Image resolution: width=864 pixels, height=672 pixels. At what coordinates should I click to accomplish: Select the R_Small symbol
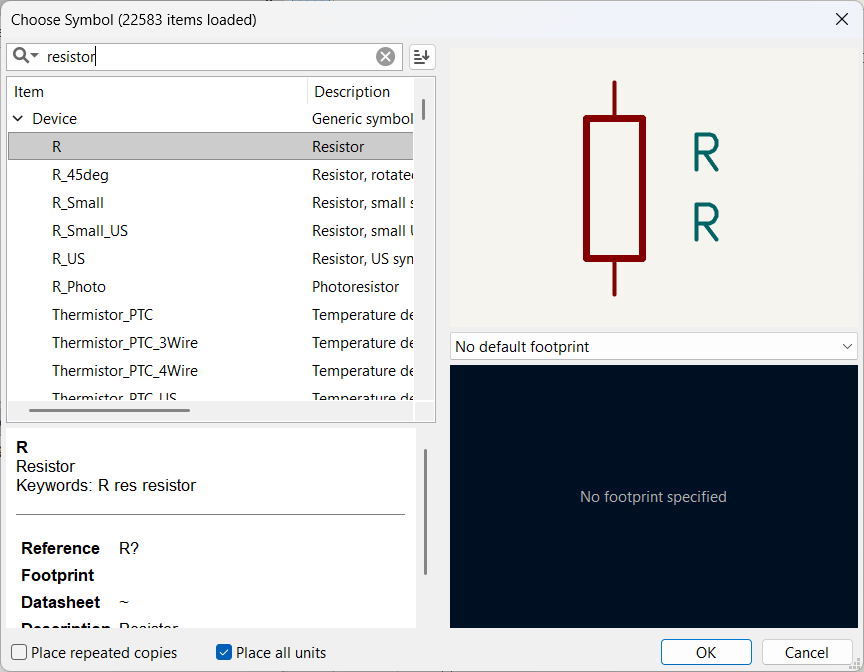pos(77,202)
